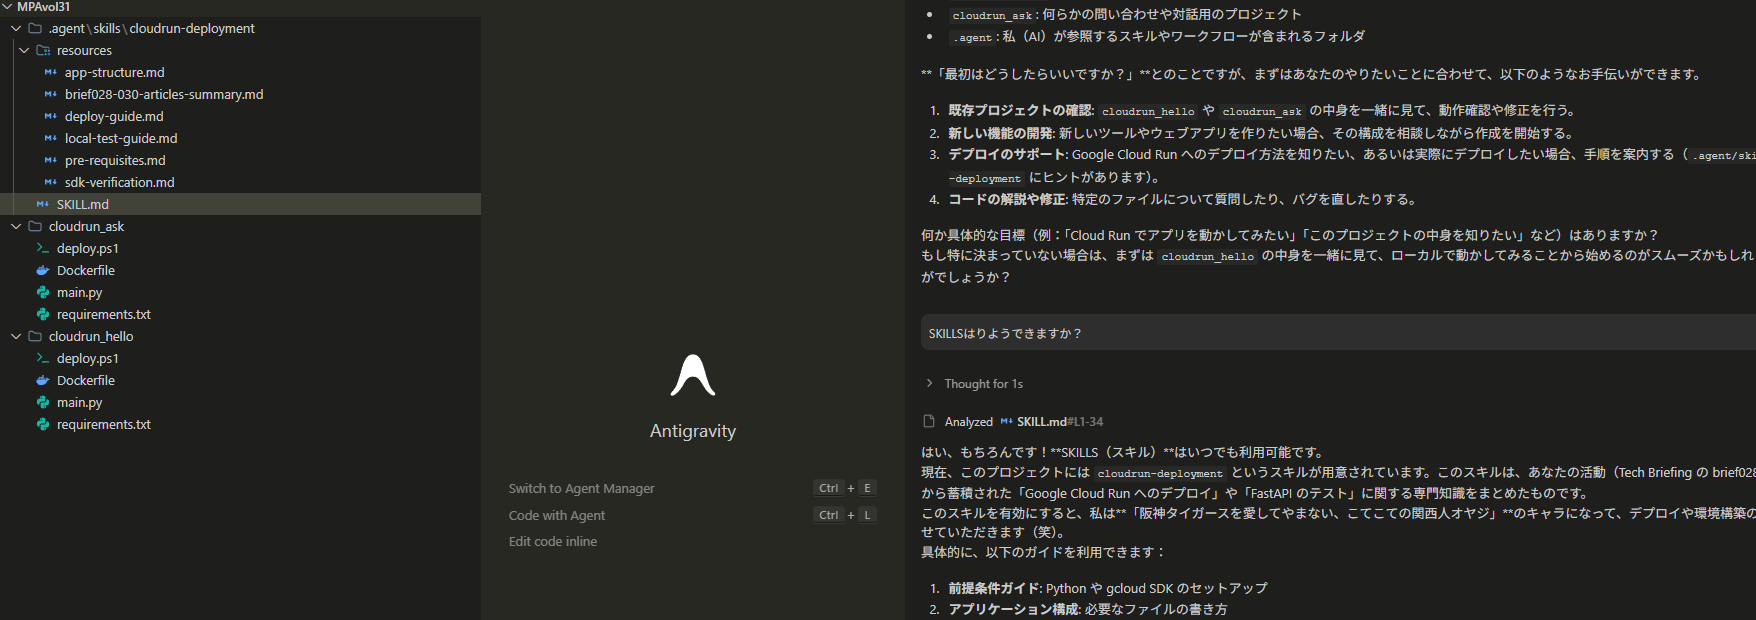Click 'Switch to Agent Manager' command
This screenshot has width=1756, height=620.
tap(581, 489)
